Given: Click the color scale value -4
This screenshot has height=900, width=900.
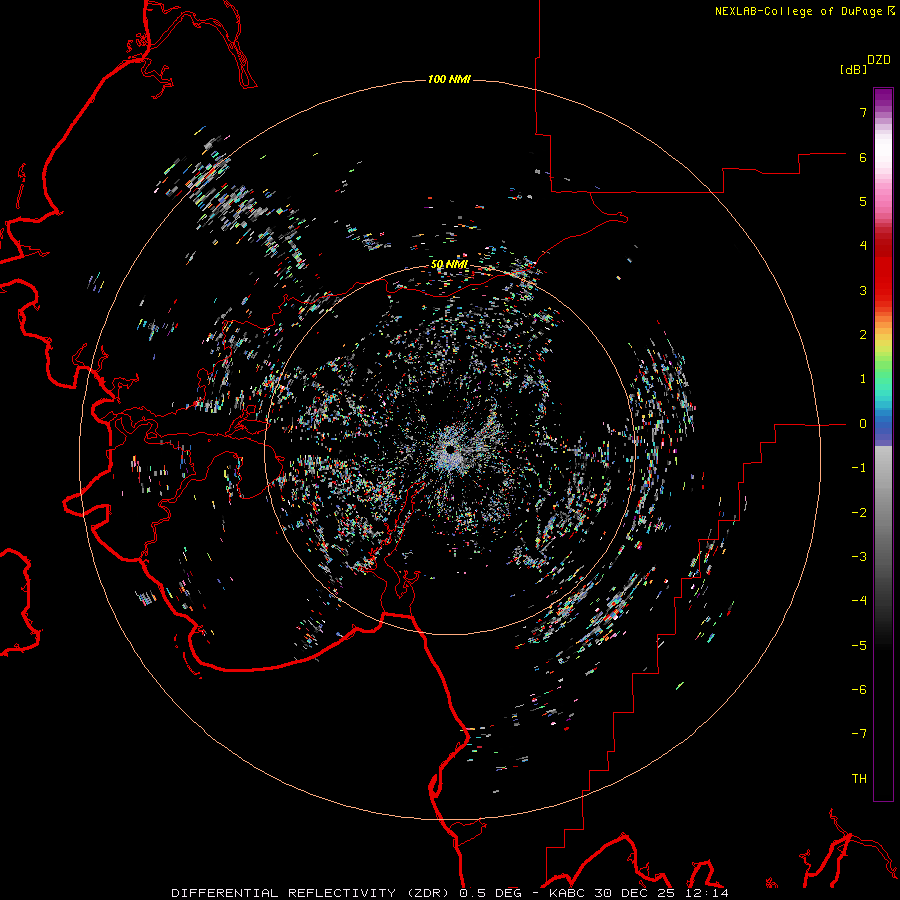Looking at the screenshot, I should 859,601.
